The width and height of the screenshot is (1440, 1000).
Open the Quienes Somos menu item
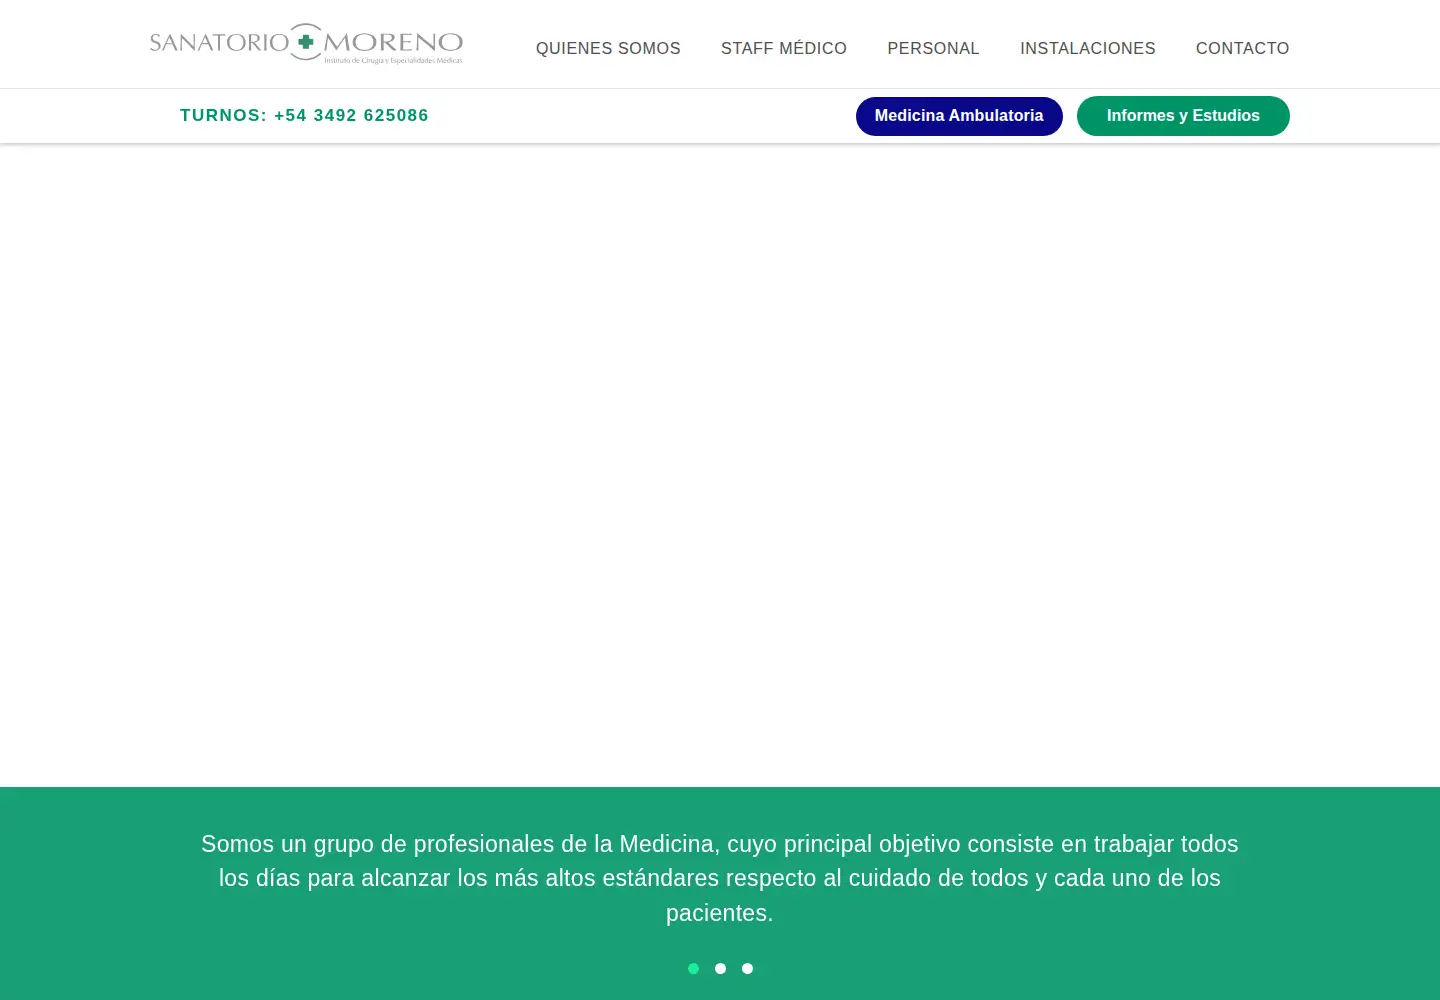(608, 48)
